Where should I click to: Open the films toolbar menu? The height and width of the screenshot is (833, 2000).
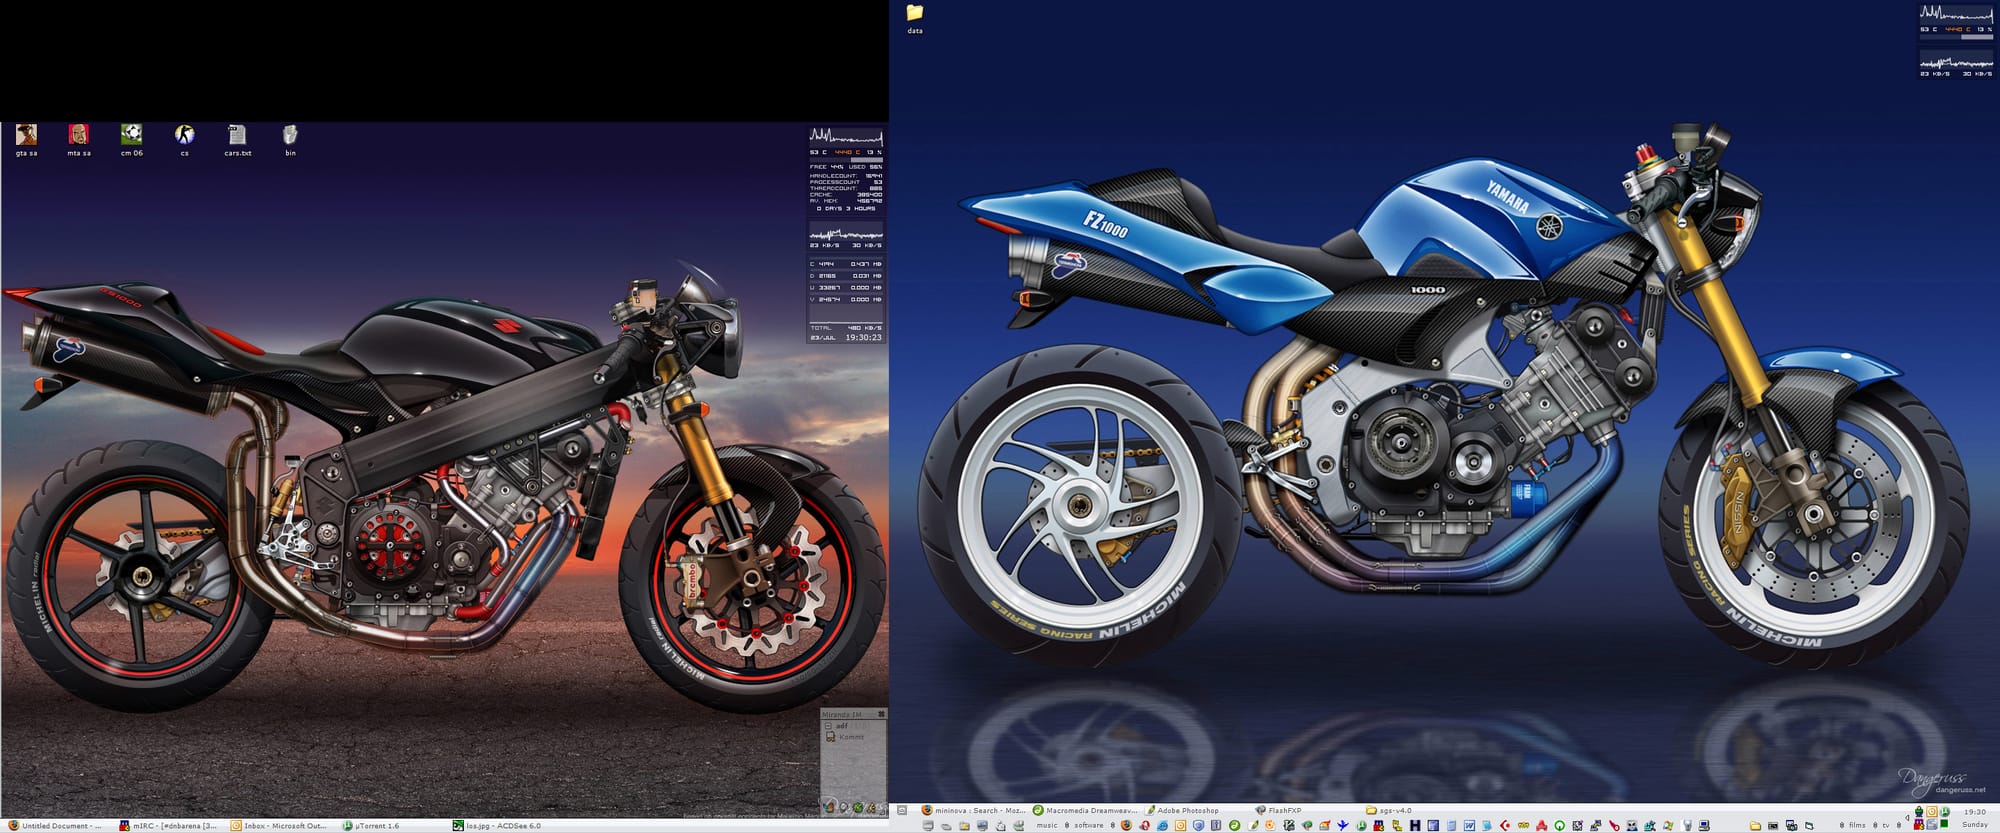click(1857, 825)
